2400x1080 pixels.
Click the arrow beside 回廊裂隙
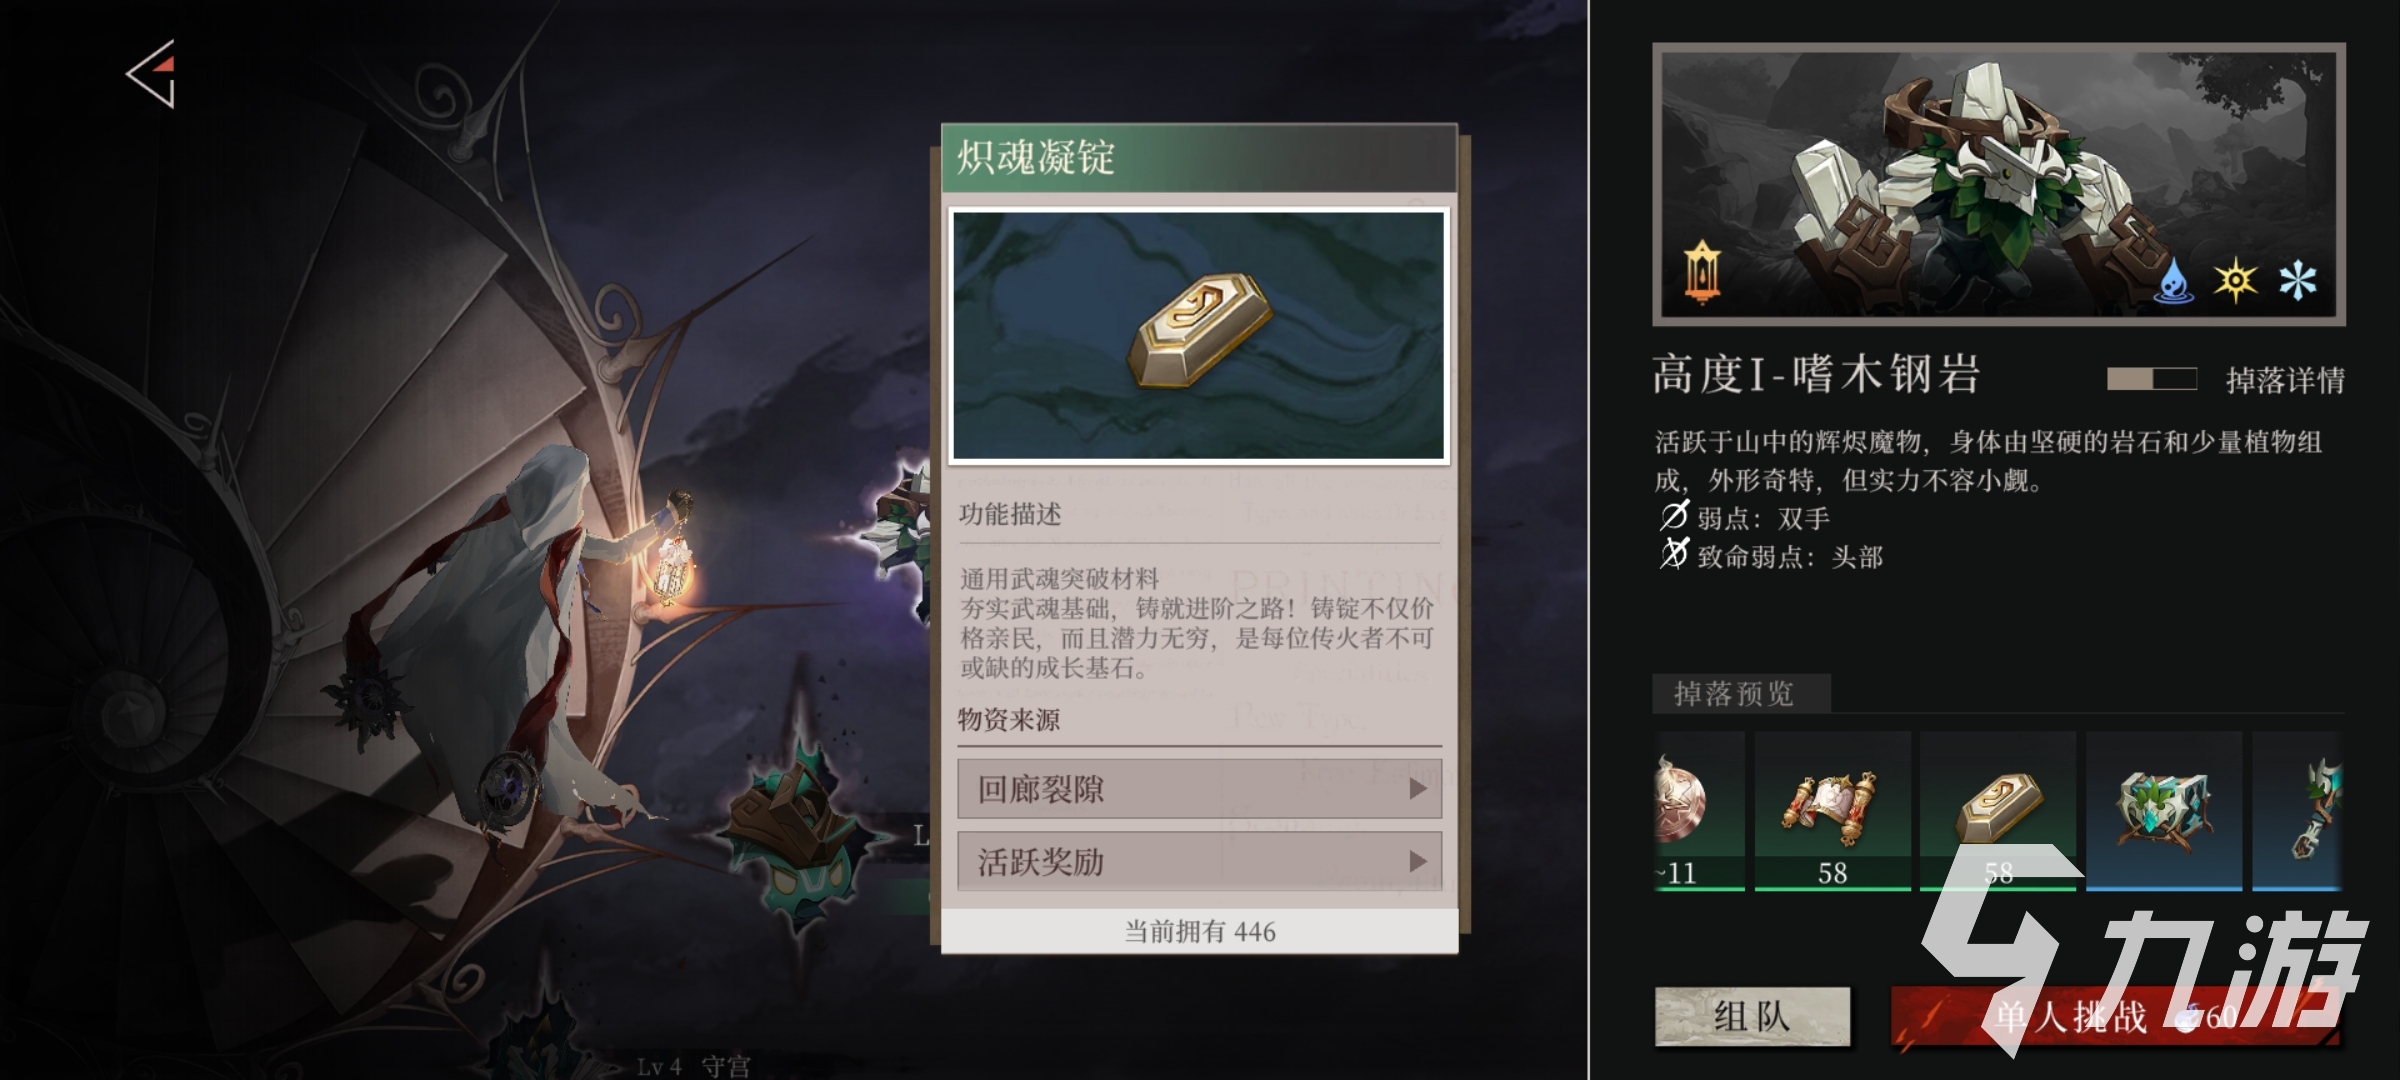(1417, 789)
